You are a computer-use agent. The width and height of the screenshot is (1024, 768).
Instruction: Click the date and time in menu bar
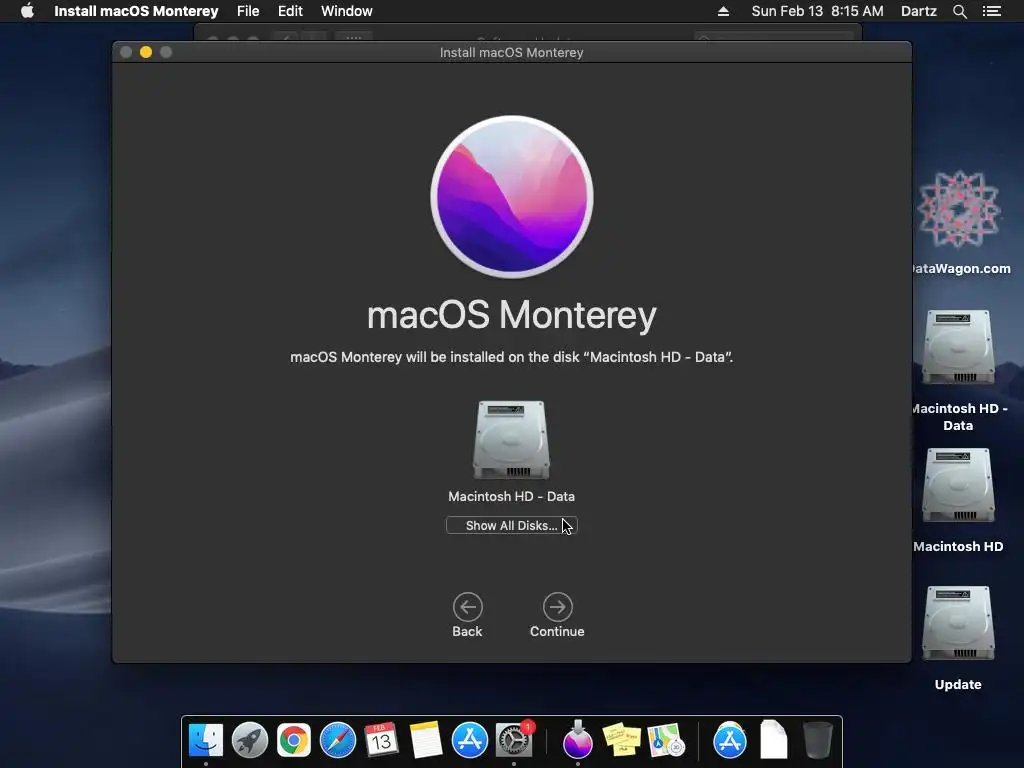click(x=817, y=11)
